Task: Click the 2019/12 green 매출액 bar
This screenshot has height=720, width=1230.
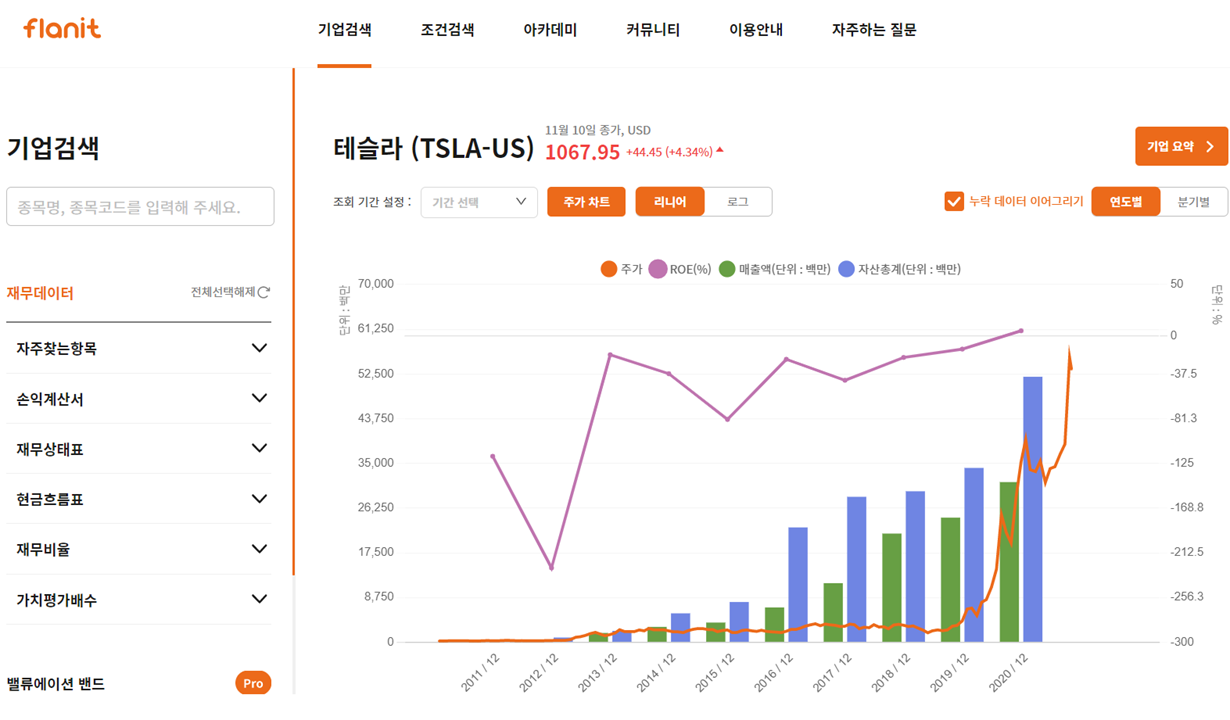Action: [950, 580]
